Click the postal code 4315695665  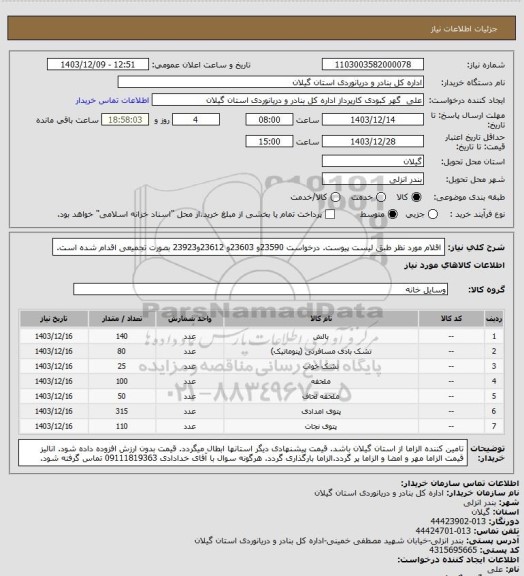point(453,550)
